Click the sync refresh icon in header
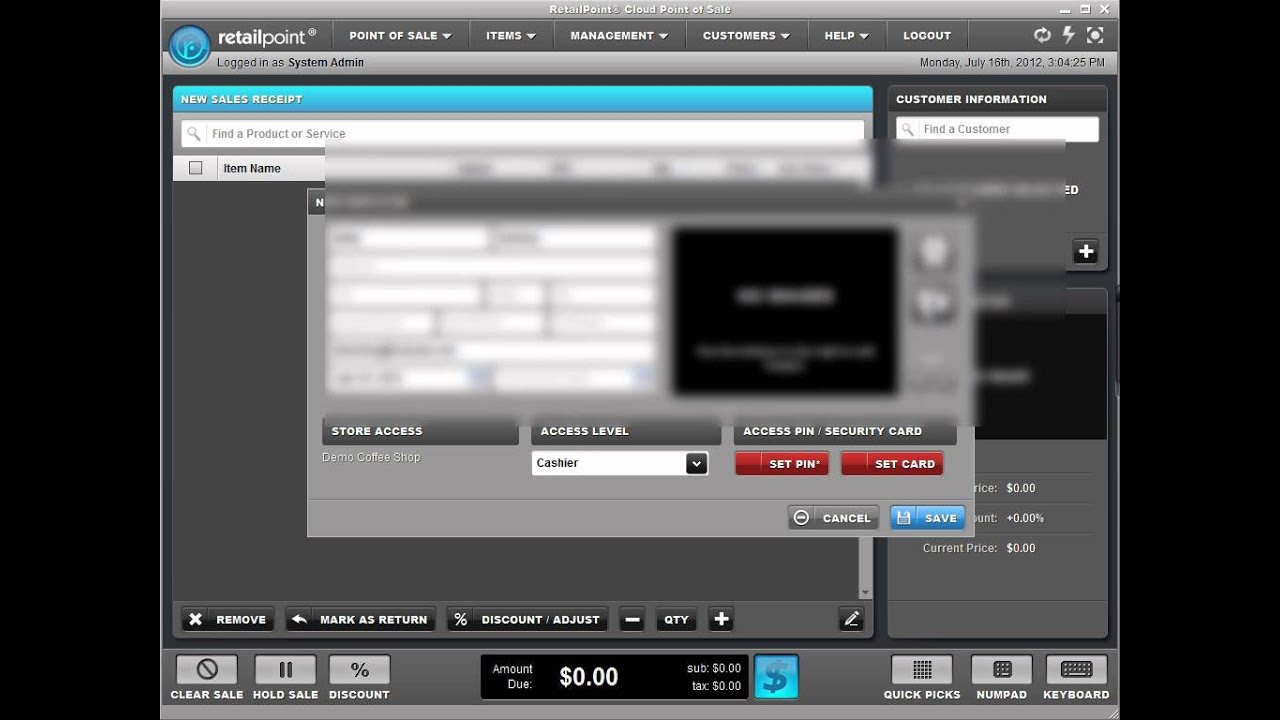The width and height of the screenshot is (1280, 720). 1042,35
